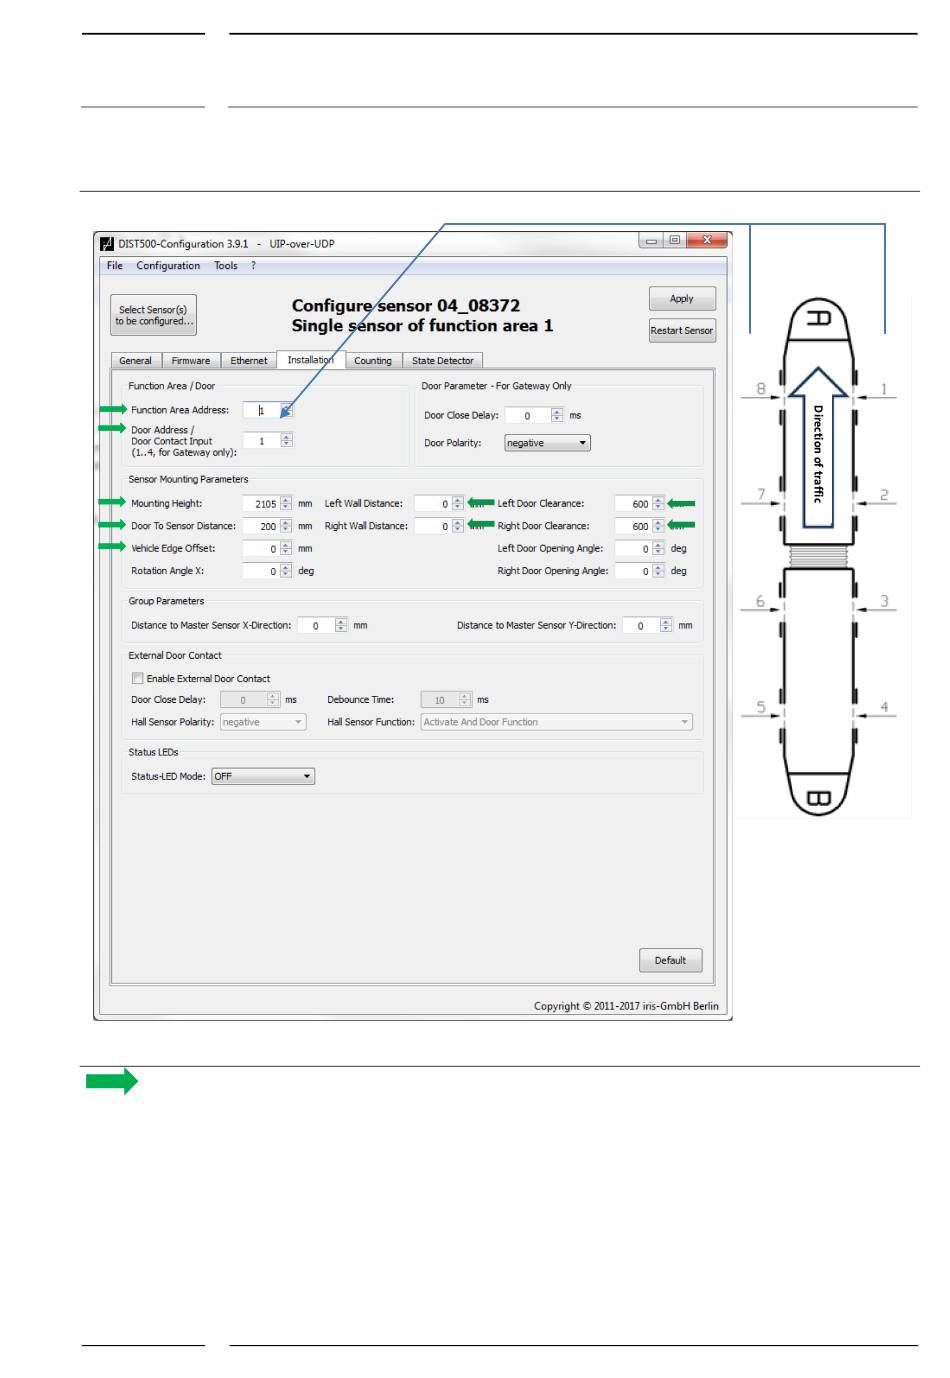Open the State Detector tab
Screen dimensions: 950x1378
[x=442, y=361]
